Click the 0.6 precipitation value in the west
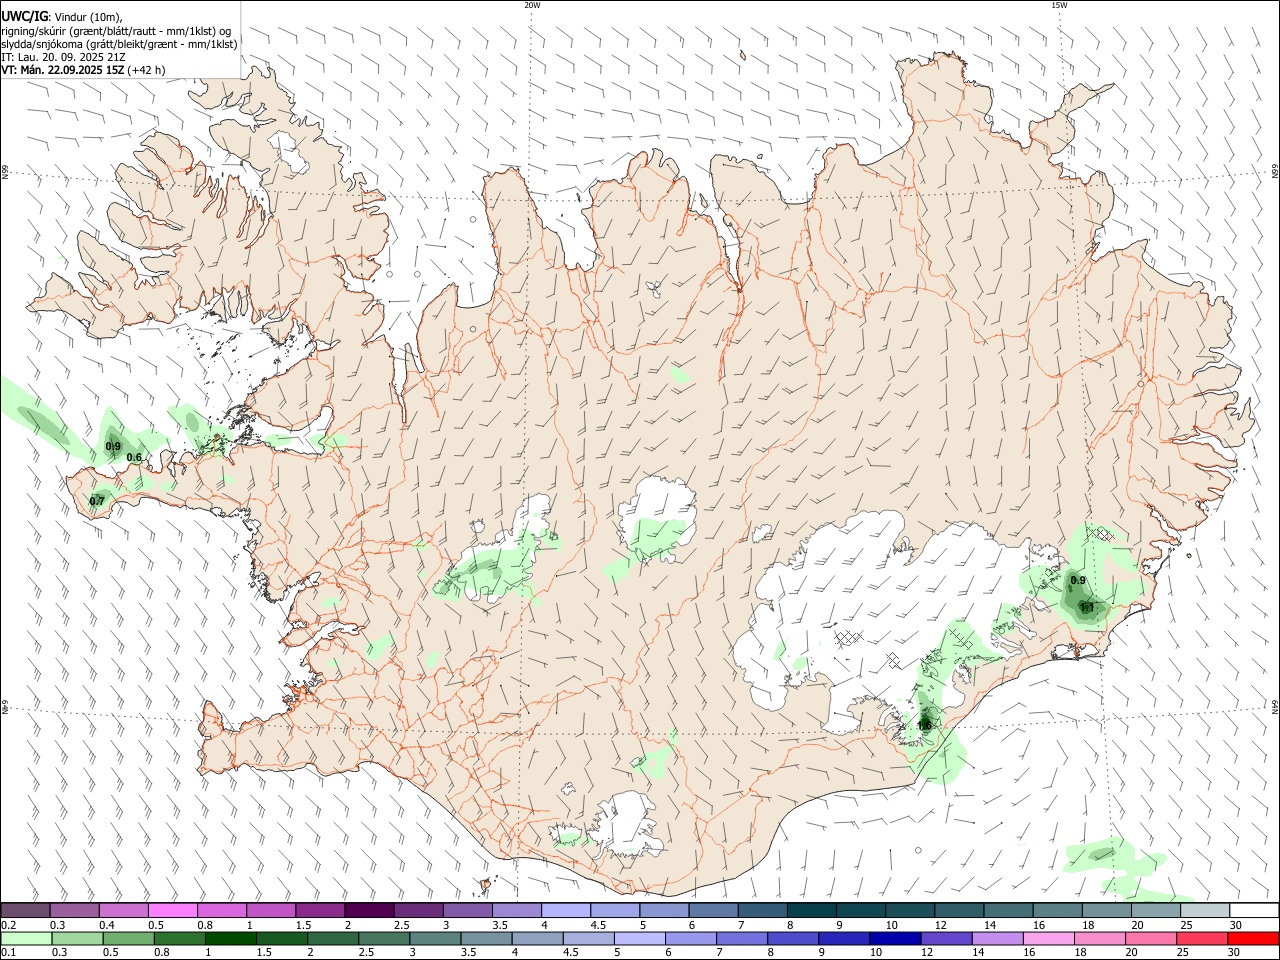 pos(134,458)
